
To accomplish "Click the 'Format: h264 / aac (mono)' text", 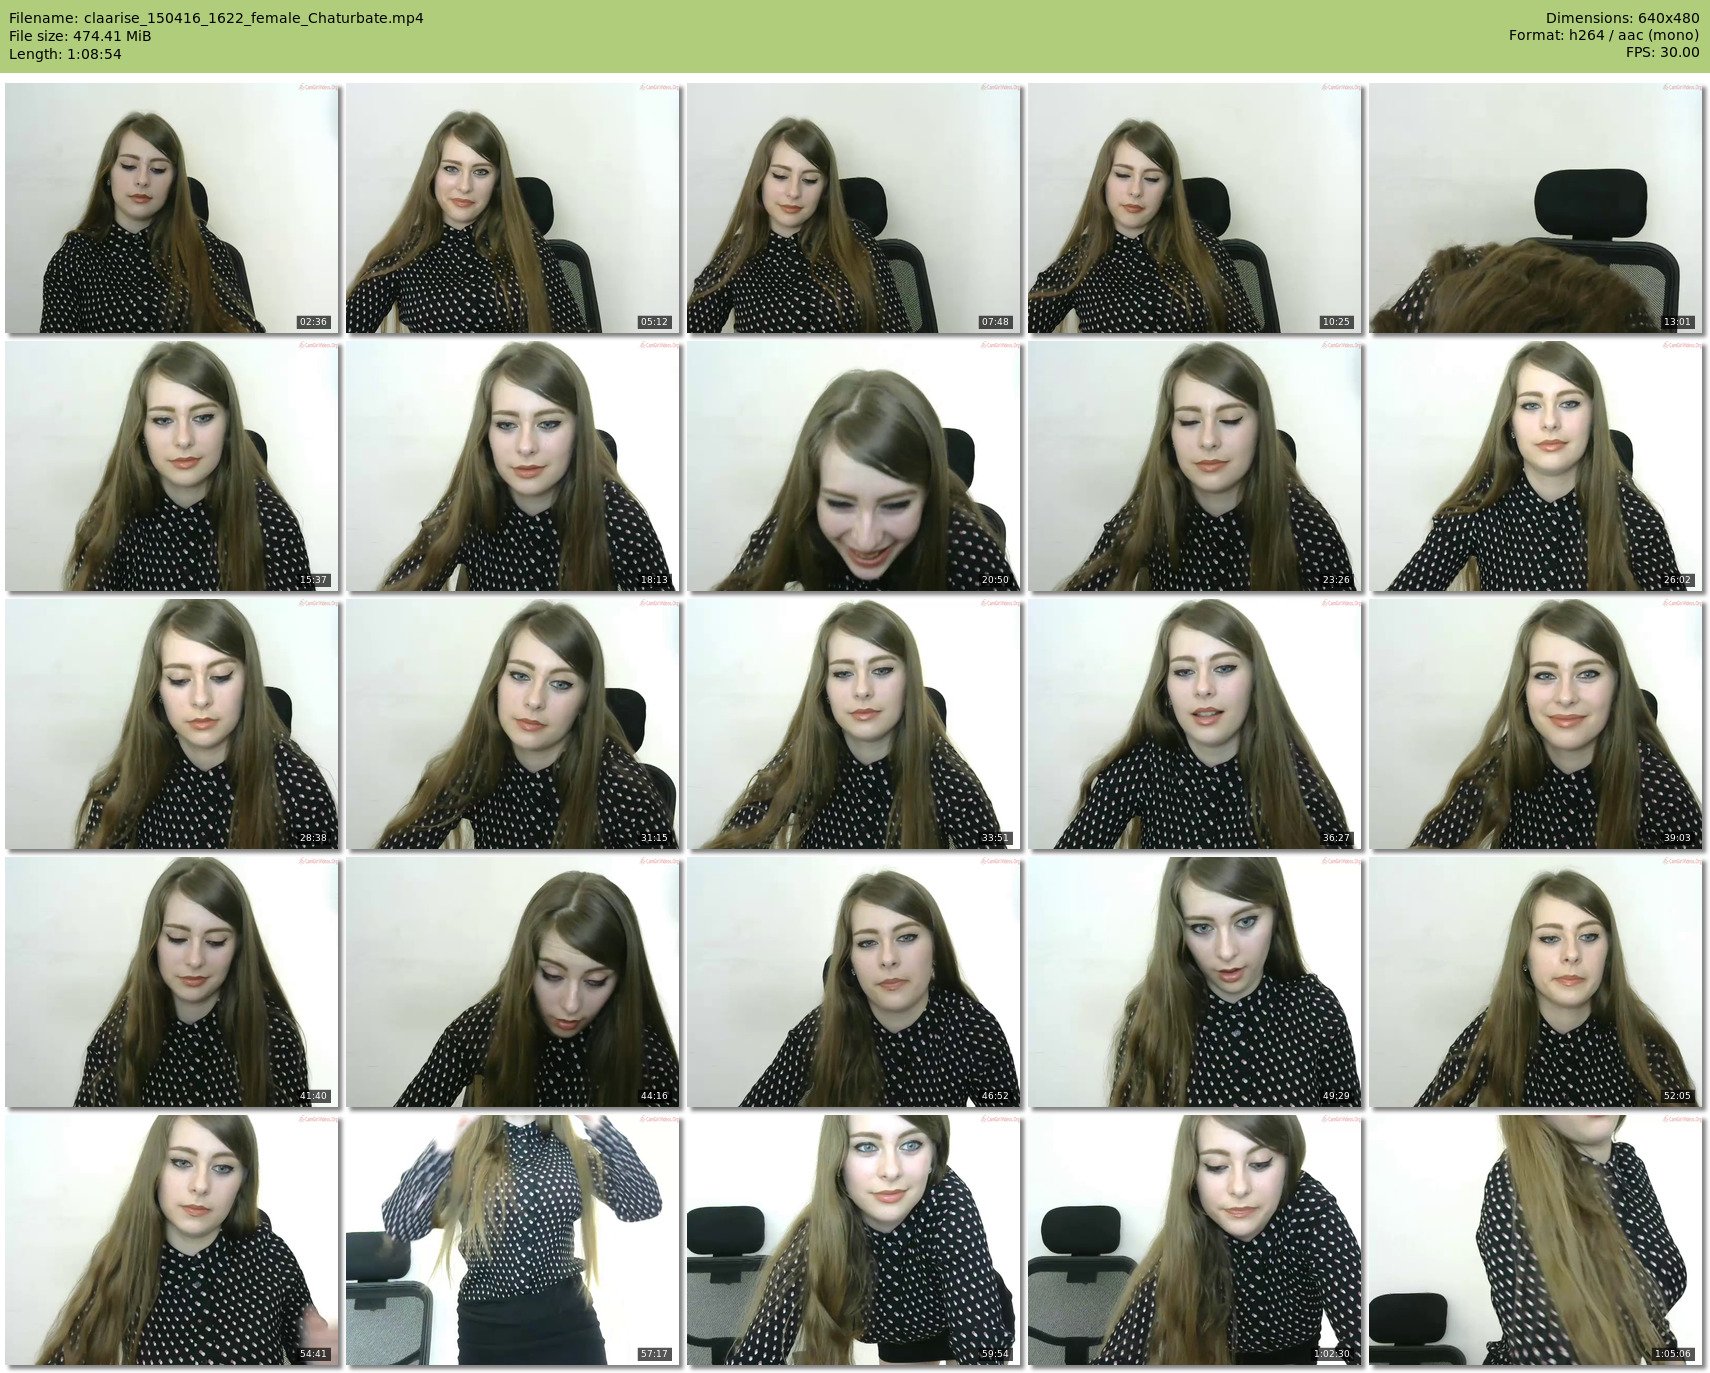I will point(1604,36).
